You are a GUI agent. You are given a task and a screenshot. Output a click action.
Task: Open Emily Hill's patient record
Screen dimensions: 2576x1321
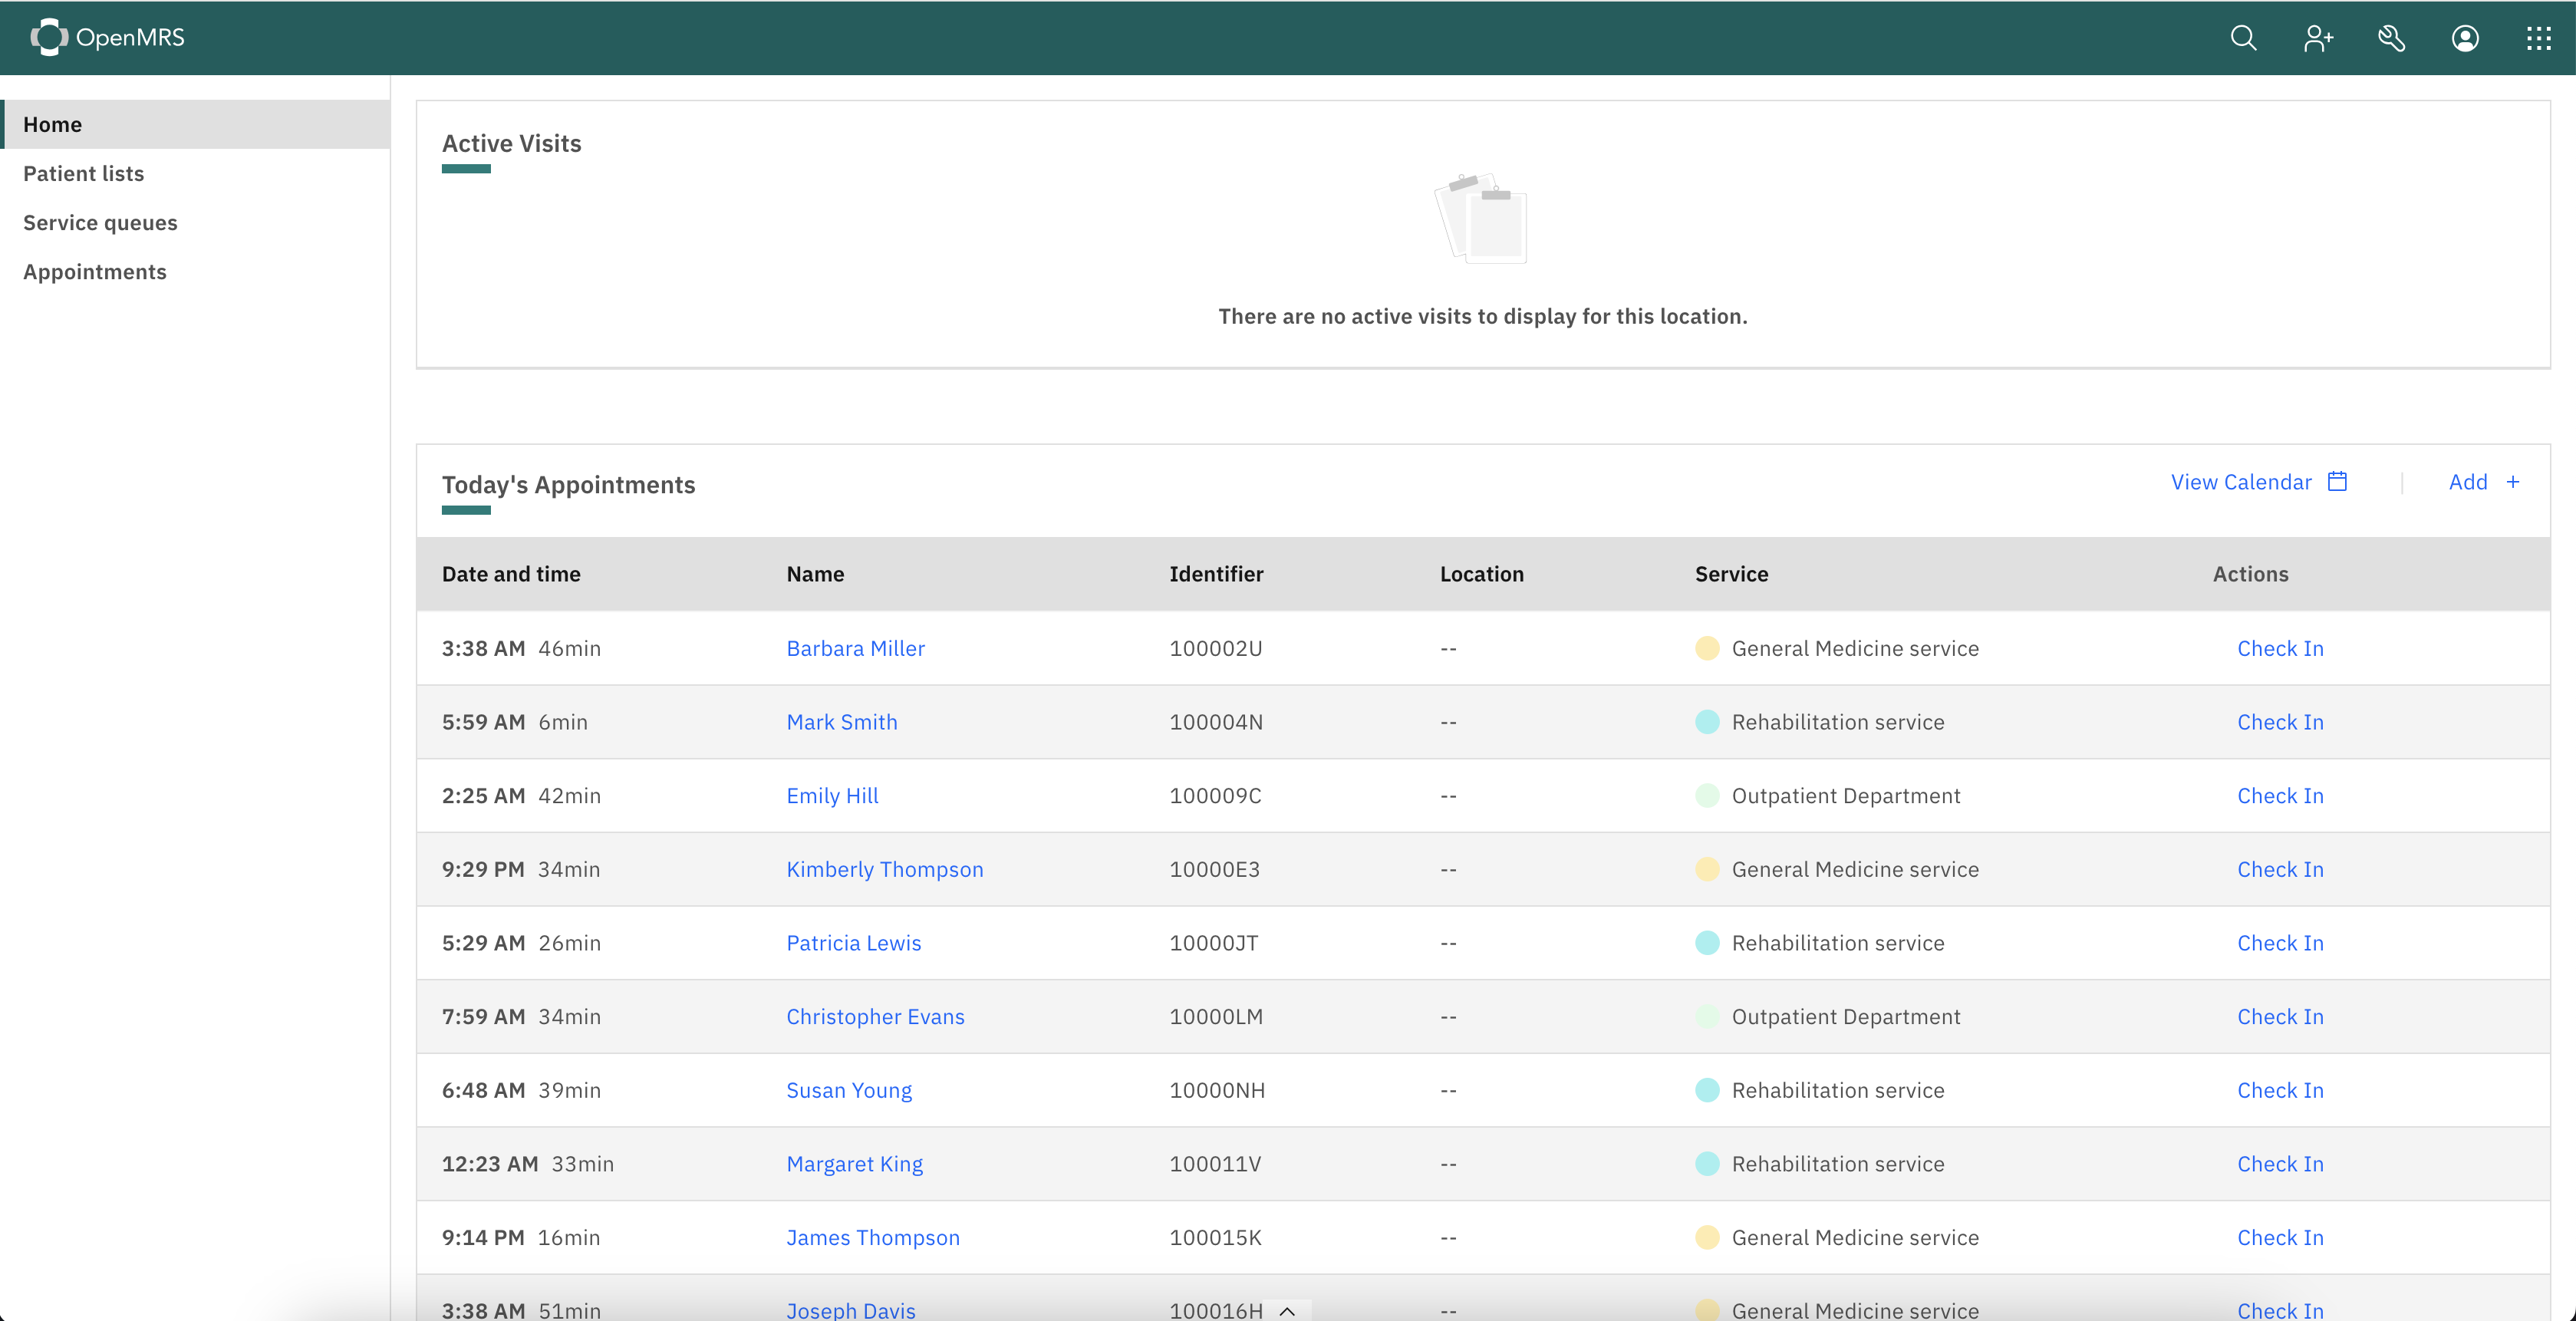(x=832, y=795)
